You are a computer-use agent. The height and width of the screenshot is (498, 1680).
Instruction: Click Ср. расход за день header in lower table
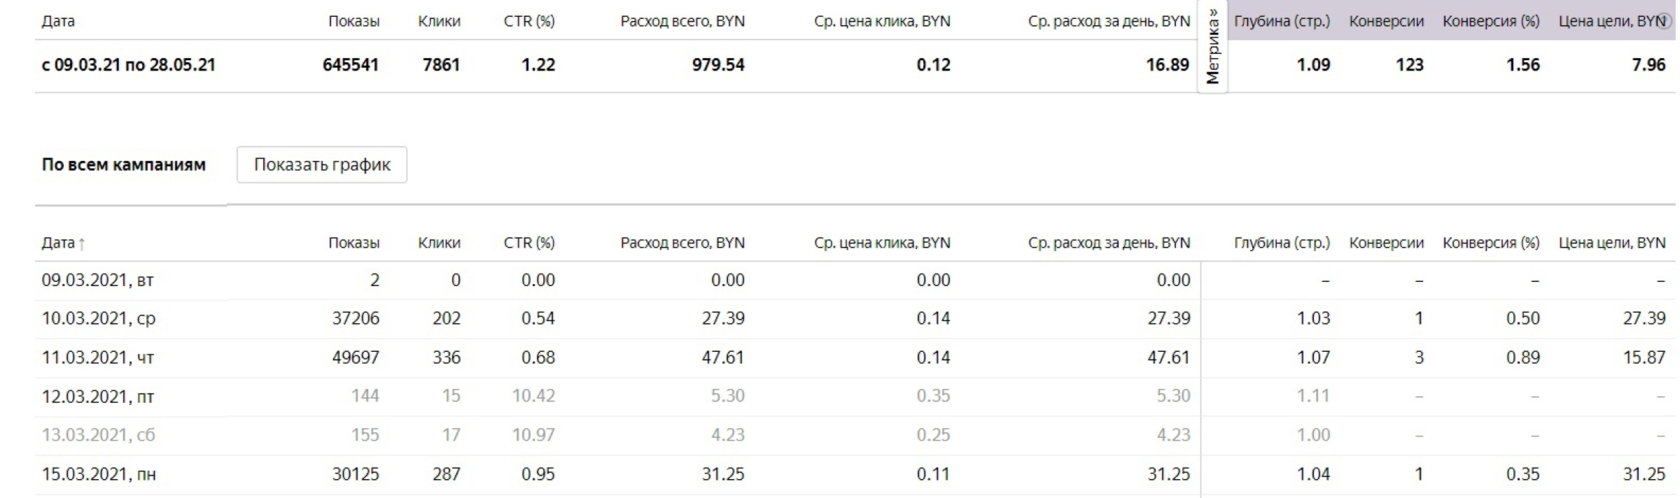(1109, 243)
